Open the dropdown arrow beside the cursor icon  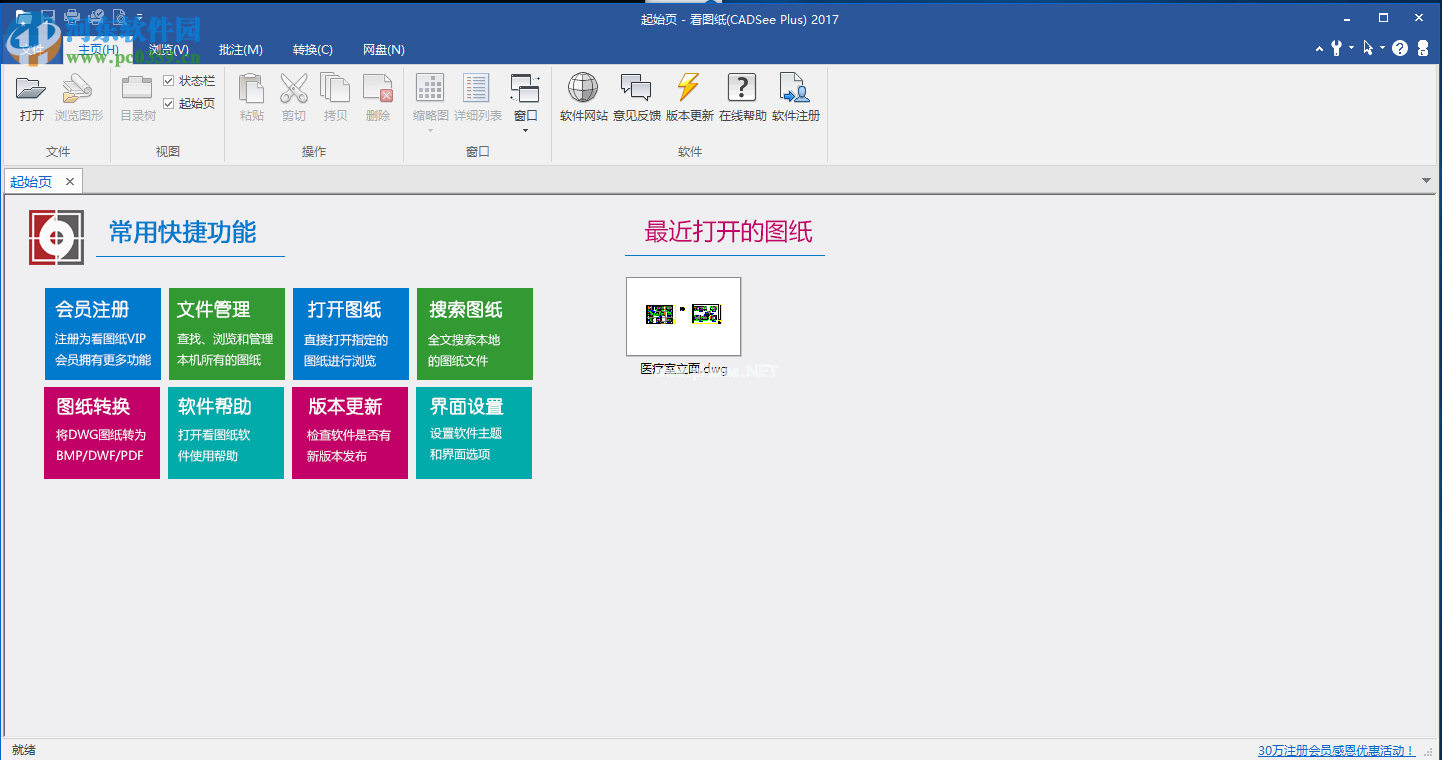coord(1382,47)
